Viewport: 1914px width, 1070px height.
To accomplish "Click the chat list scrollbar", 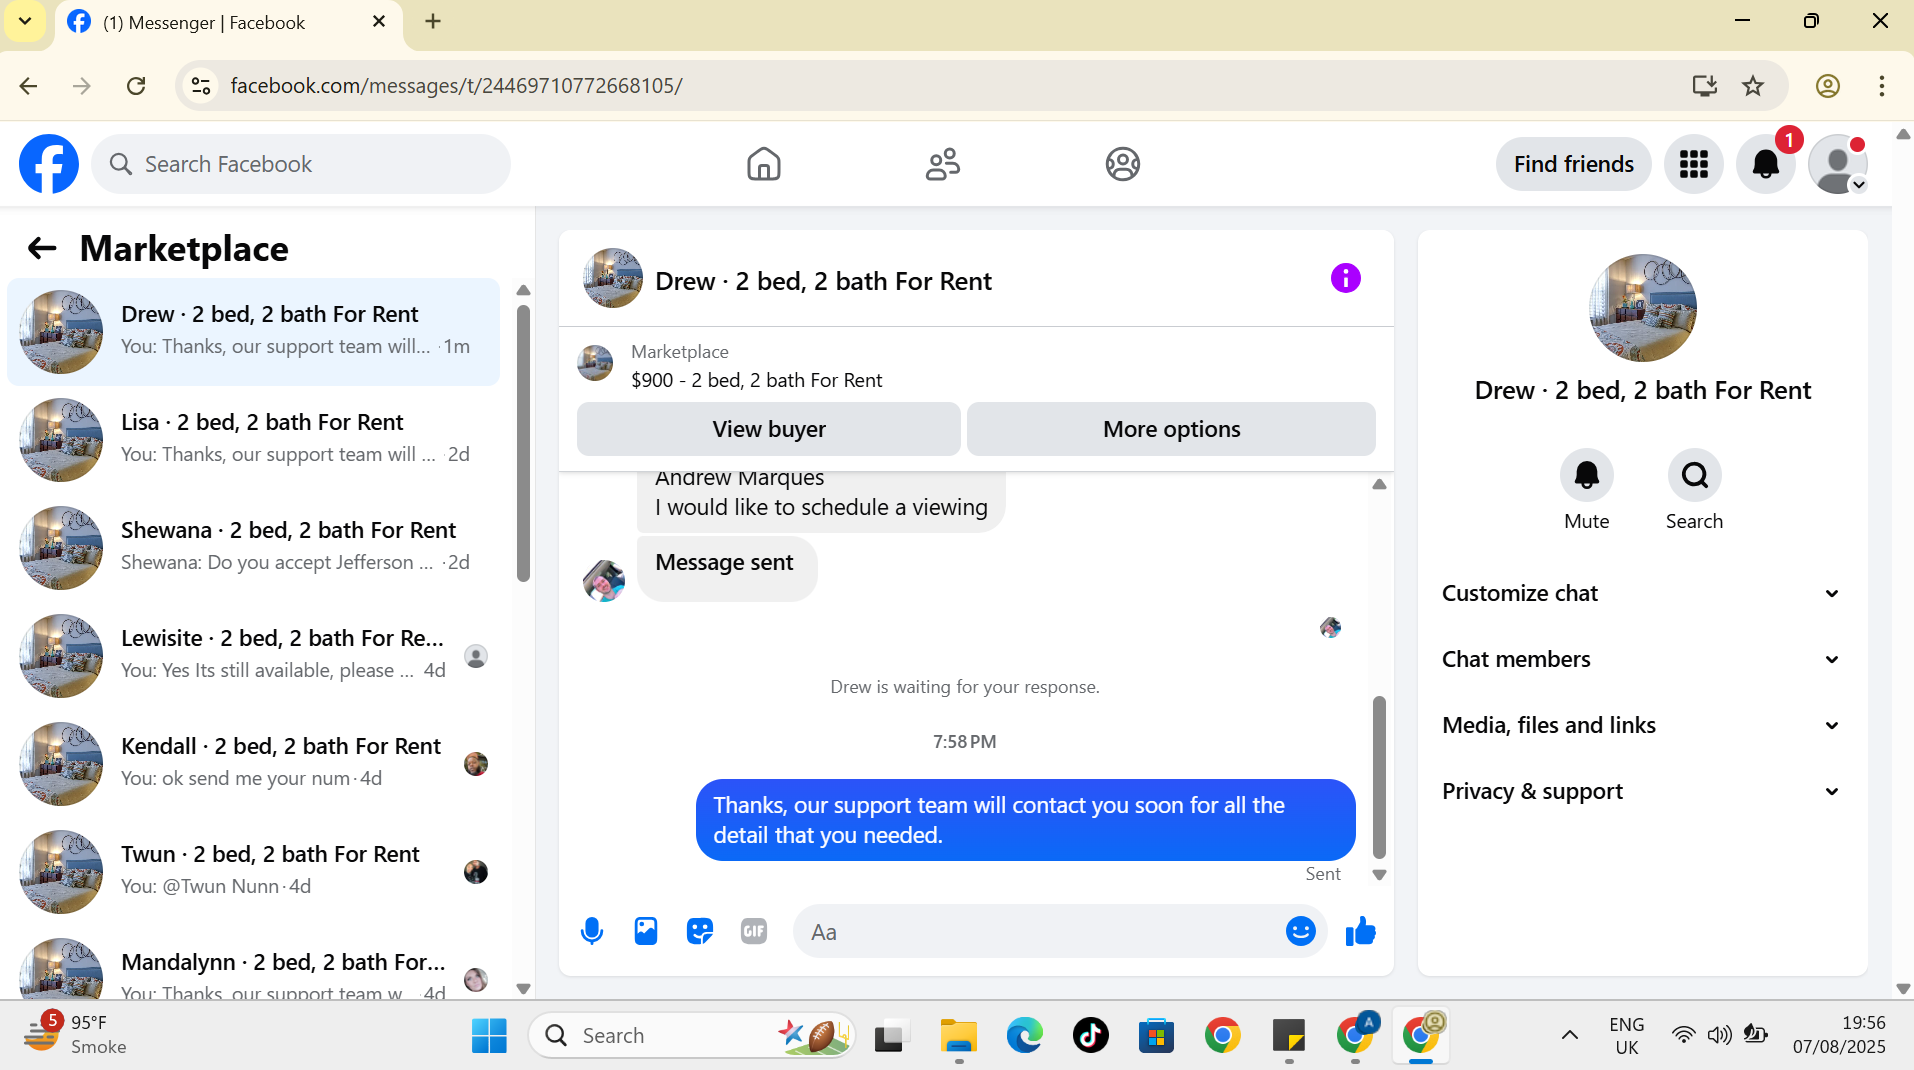I will click(x=523, y=442).
